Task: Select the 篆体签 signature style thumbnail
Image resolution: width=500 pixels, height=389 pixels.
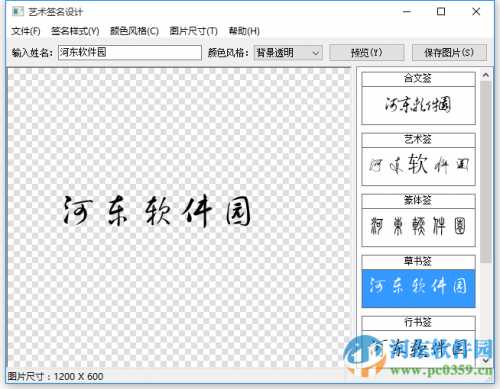Action: point(418,227)
